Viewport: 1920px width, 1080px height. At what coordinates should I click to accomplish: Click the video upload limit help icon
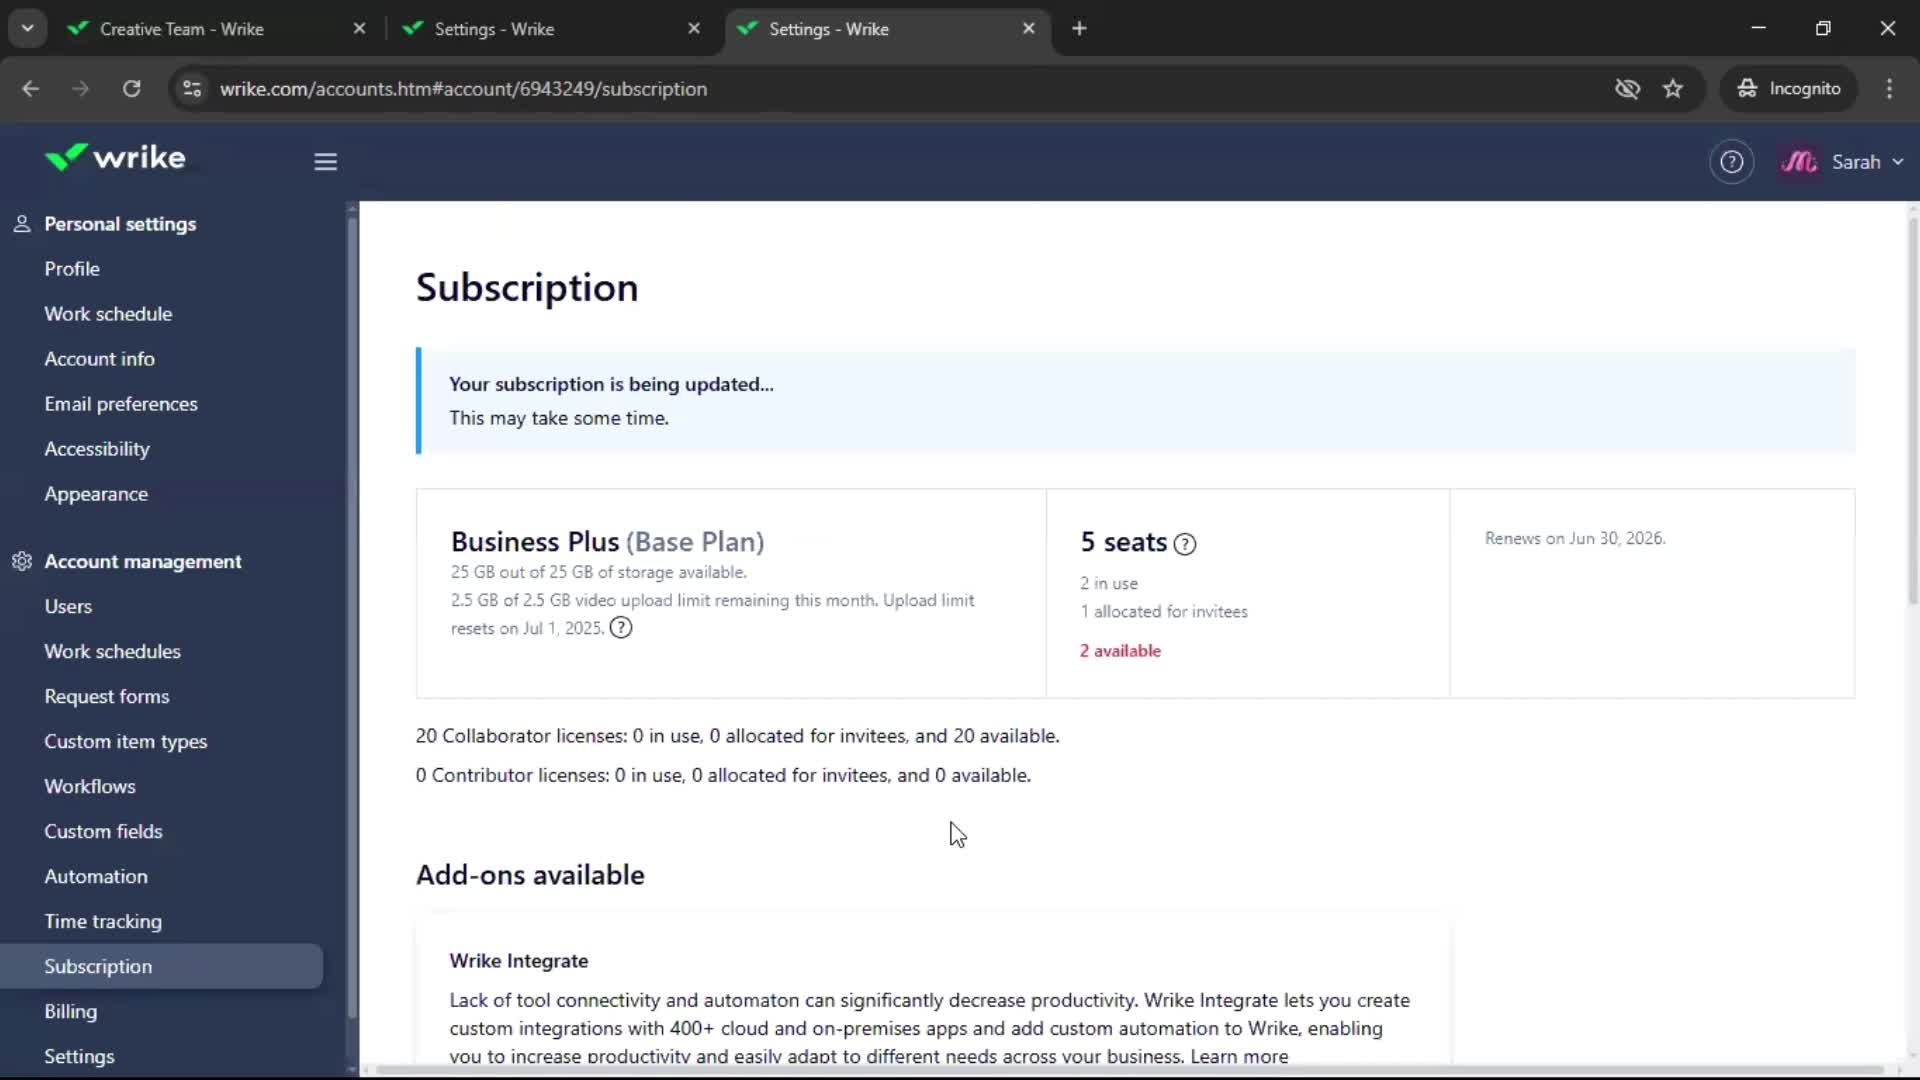(x=621, y=628)
